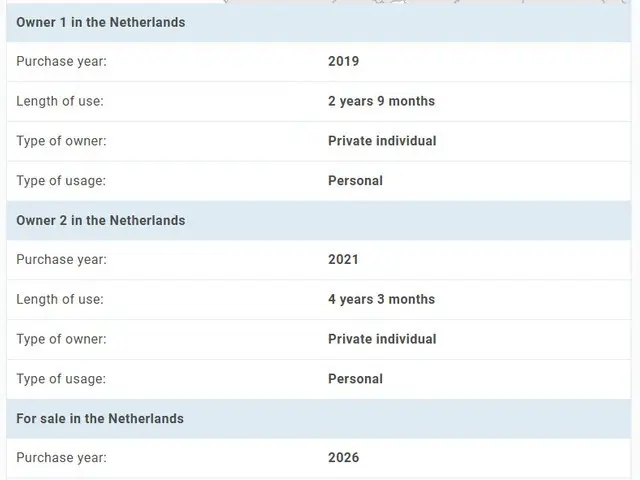
Task: Click Owner 2's 'Personal' usage value
Action: click(355, 379)
